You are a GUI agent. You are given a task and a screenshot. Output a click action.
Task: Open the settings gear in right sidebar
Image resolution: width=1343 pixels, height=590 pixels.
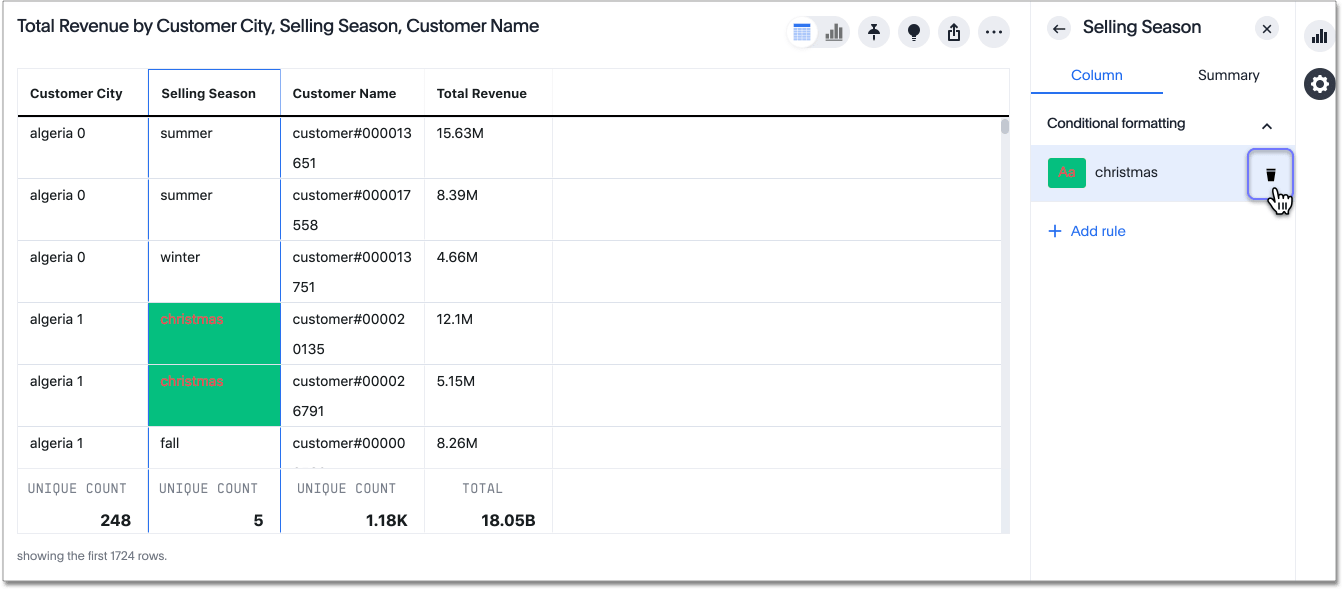pos(1319,84)
